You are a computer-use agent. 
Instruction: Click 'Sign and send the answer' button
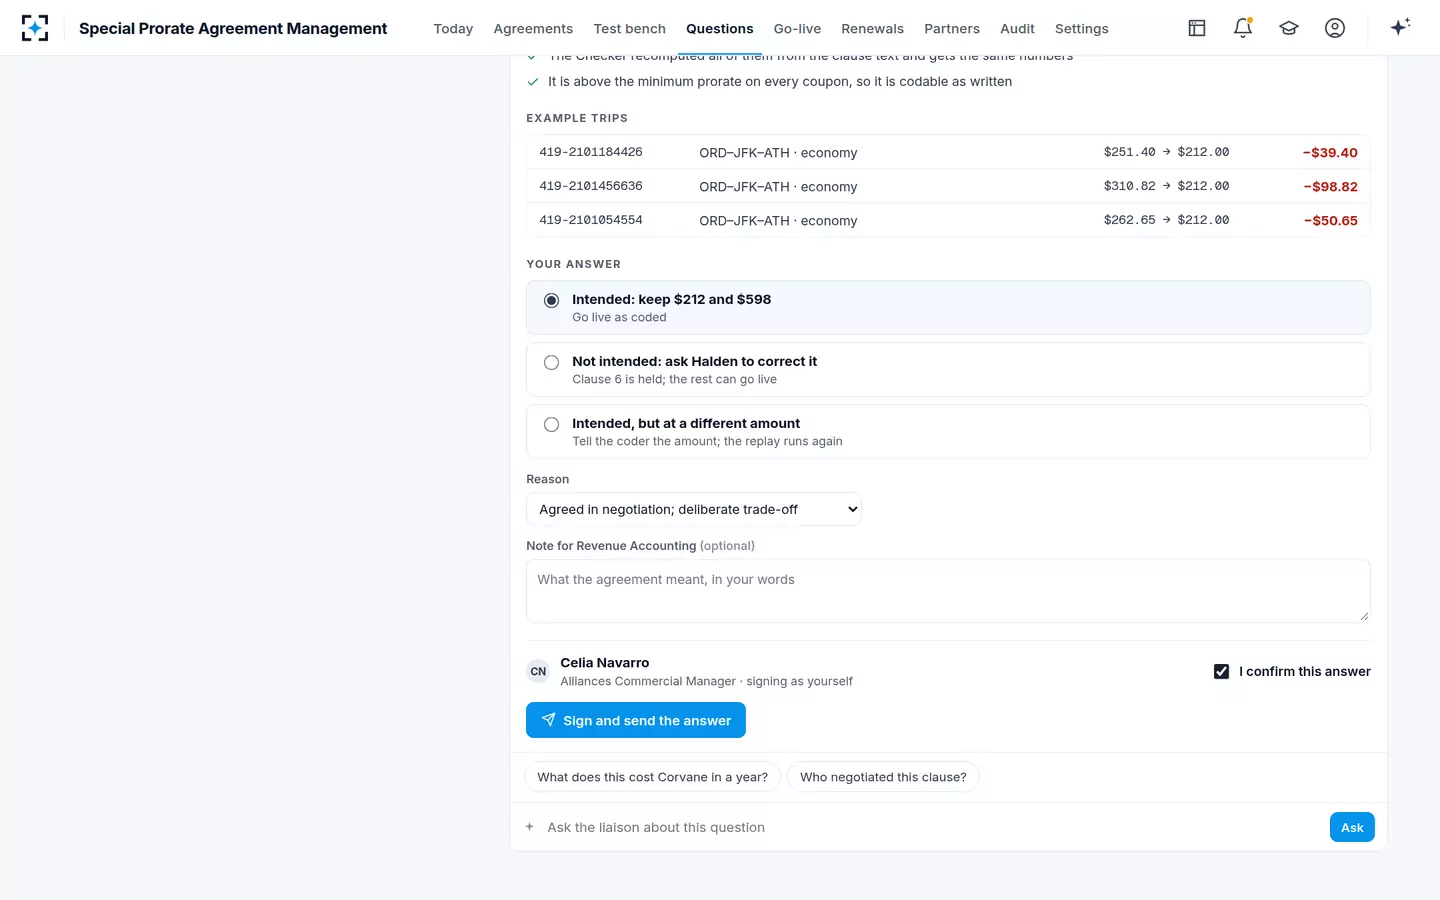point(636,720)
